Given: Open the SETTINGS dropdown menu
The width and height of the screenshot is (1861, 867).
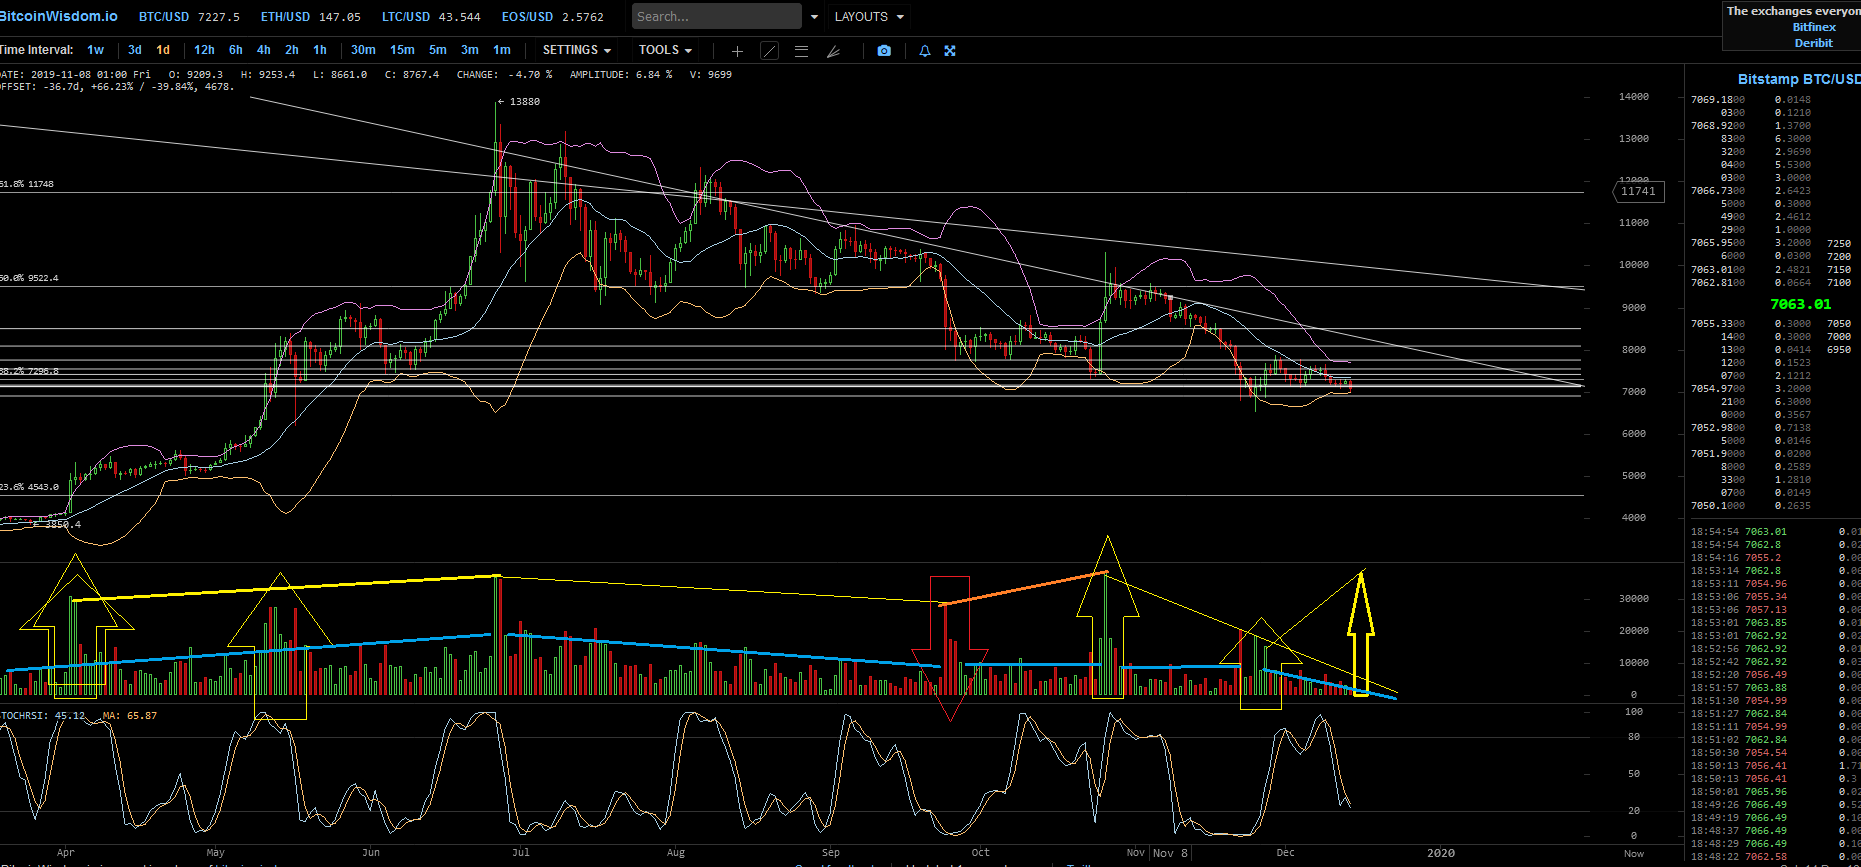Looking at the screenshot, I should [576, 50].
